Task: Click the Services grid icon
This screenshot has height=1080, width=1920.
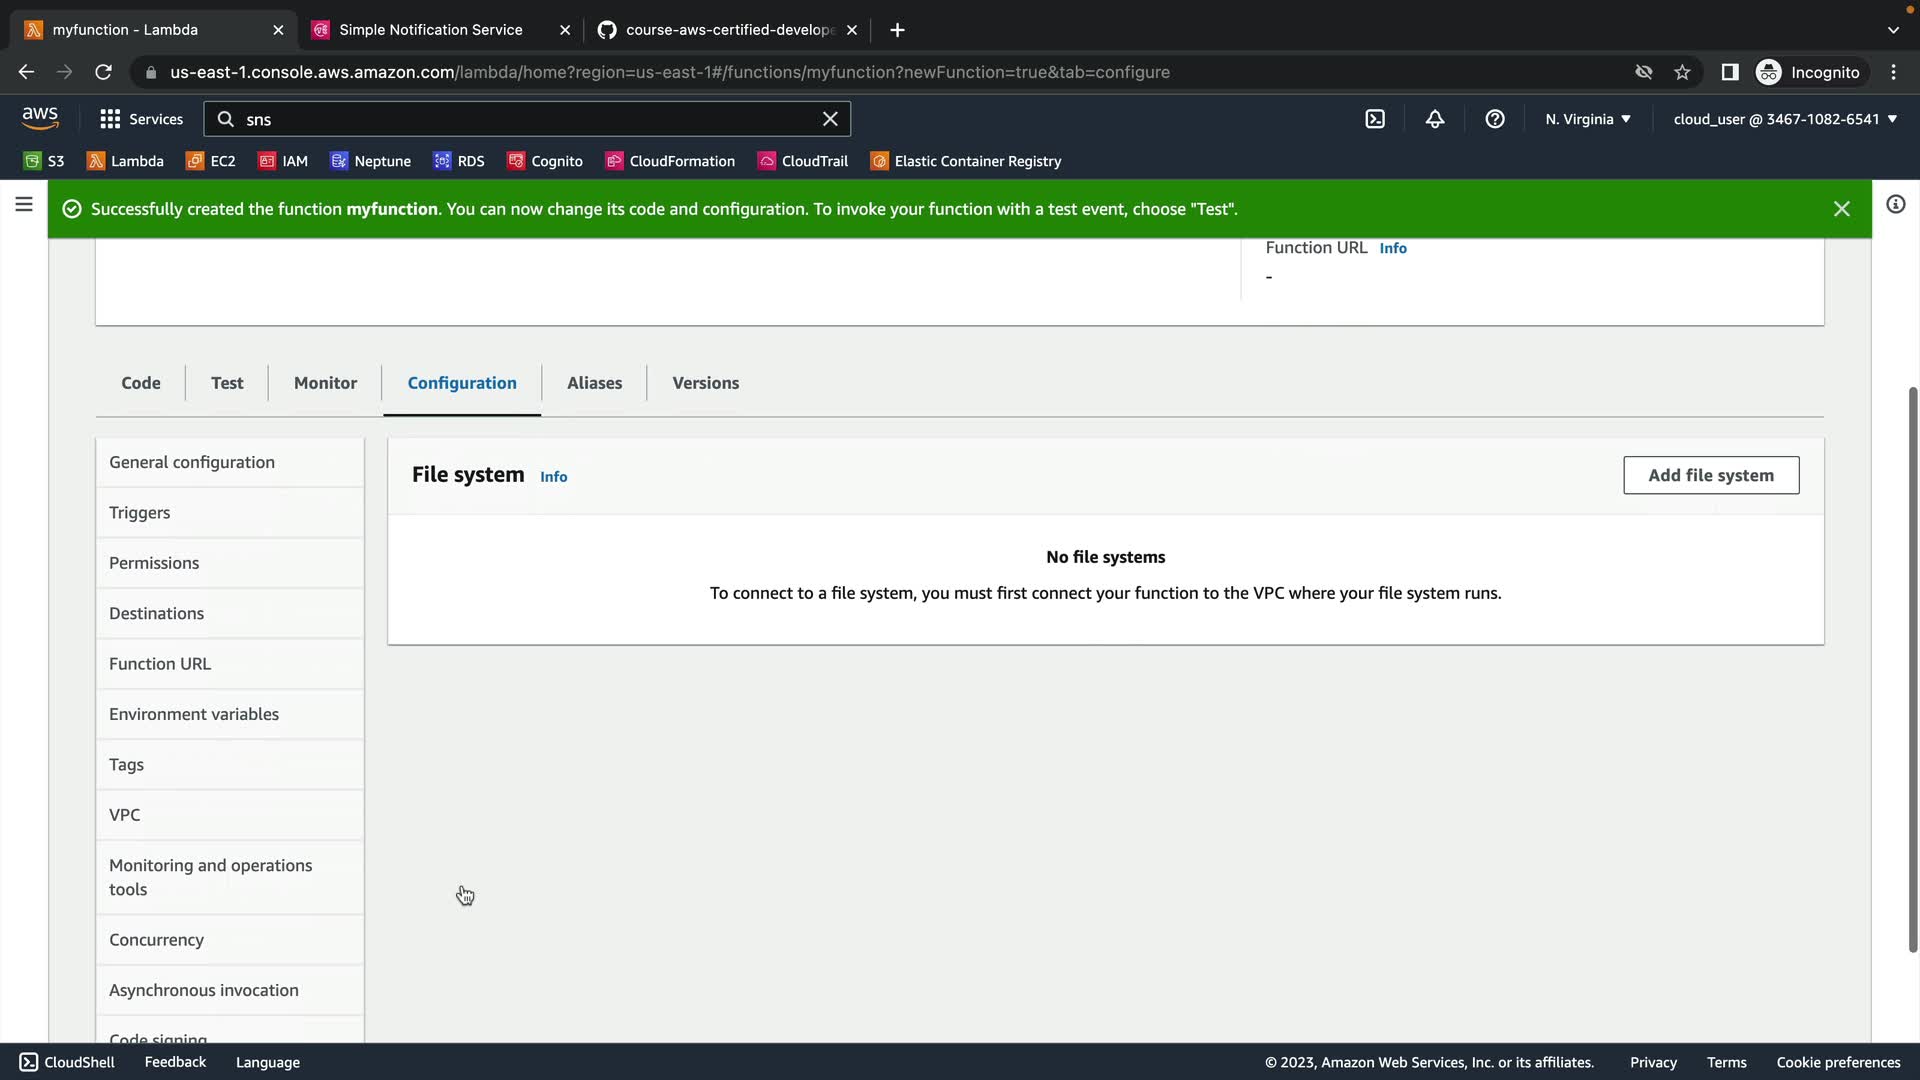Action: 110,119
